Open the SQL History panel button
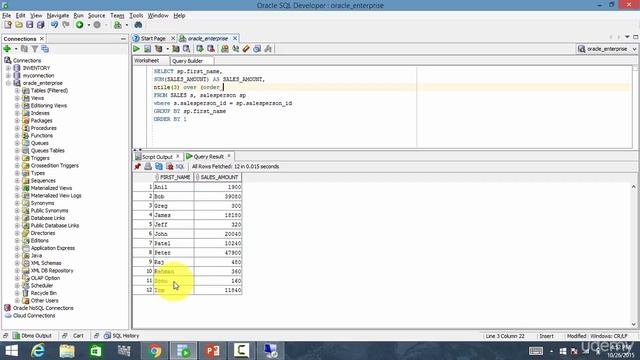The height and width of the screenshot is (360, 640). pos(122,336)
